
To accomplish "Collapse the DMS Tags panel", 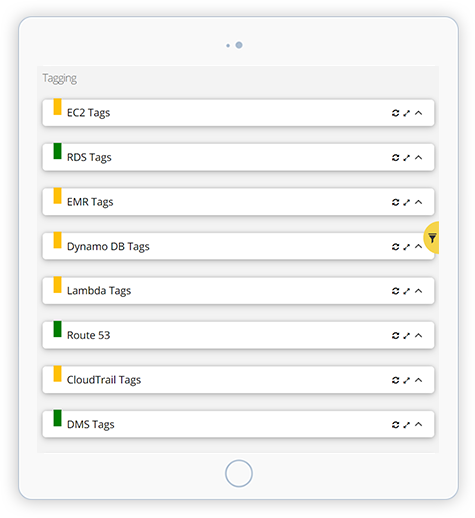I will [x=418, y=425].
